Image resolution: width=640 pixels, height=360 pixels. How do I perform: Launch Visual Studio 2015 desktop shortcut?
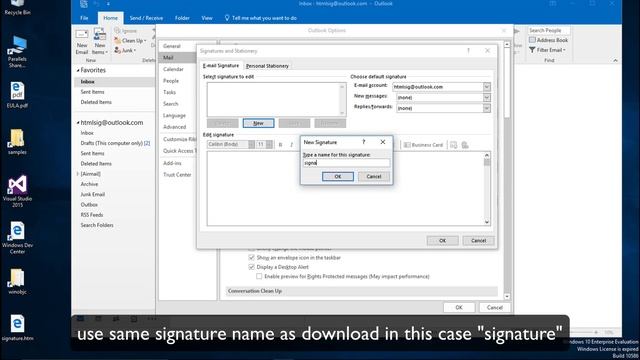[x=17, y=191]
